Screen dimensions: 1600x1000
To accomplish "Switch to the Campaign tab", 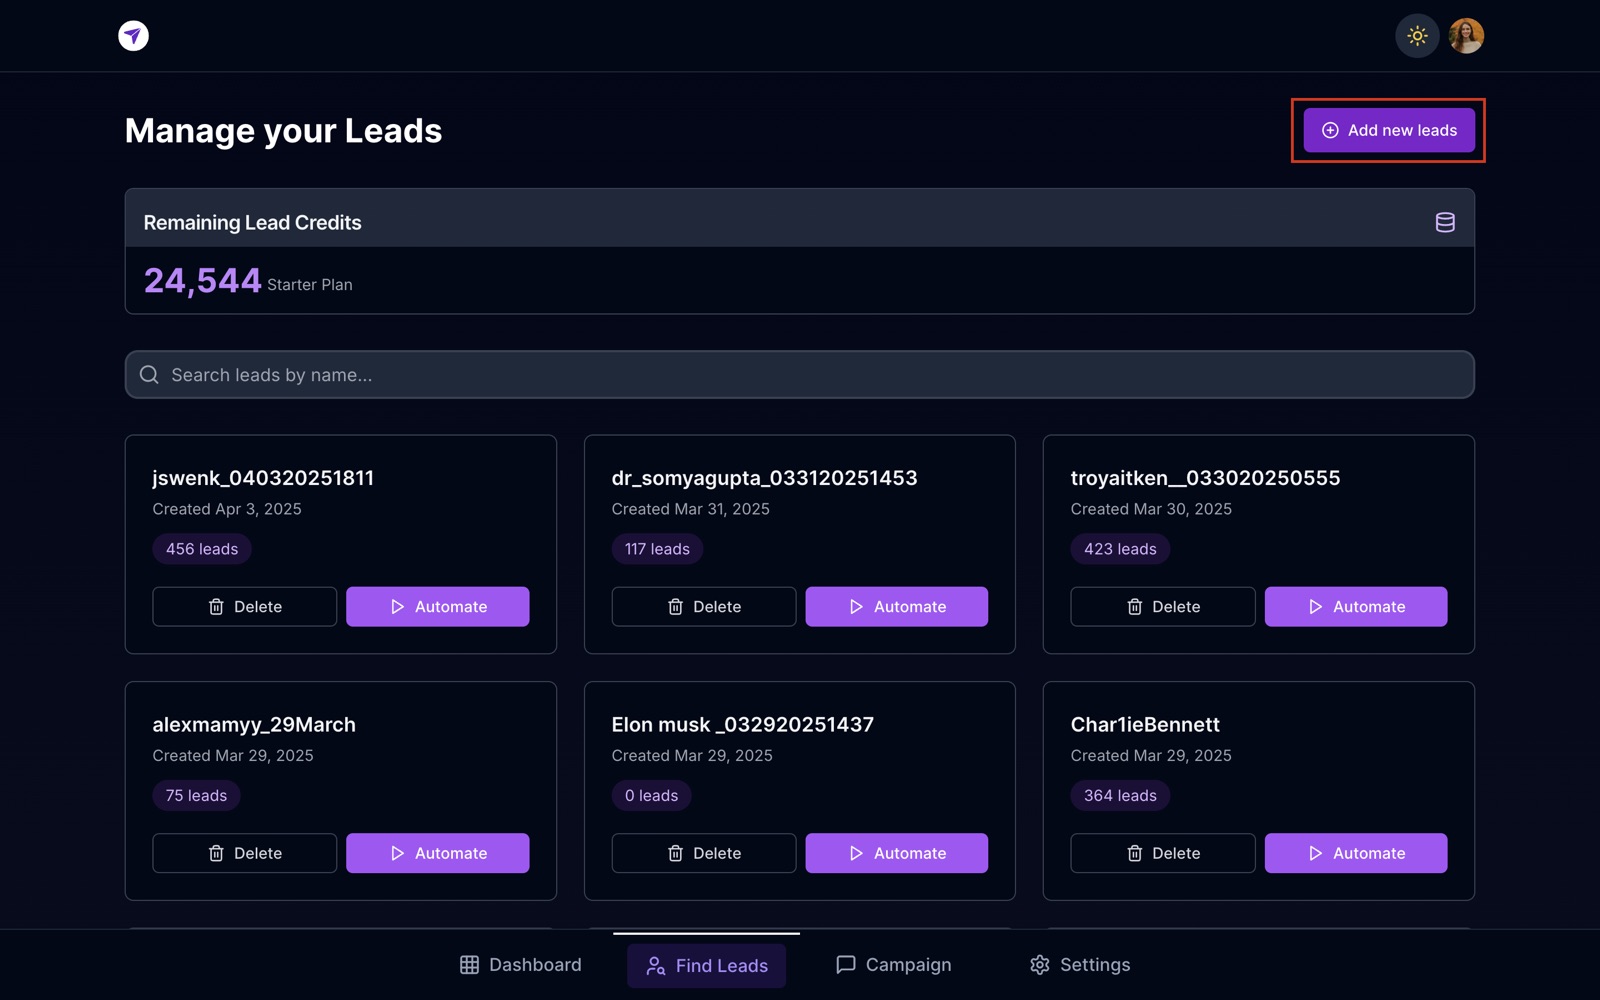I will [893, 965].
